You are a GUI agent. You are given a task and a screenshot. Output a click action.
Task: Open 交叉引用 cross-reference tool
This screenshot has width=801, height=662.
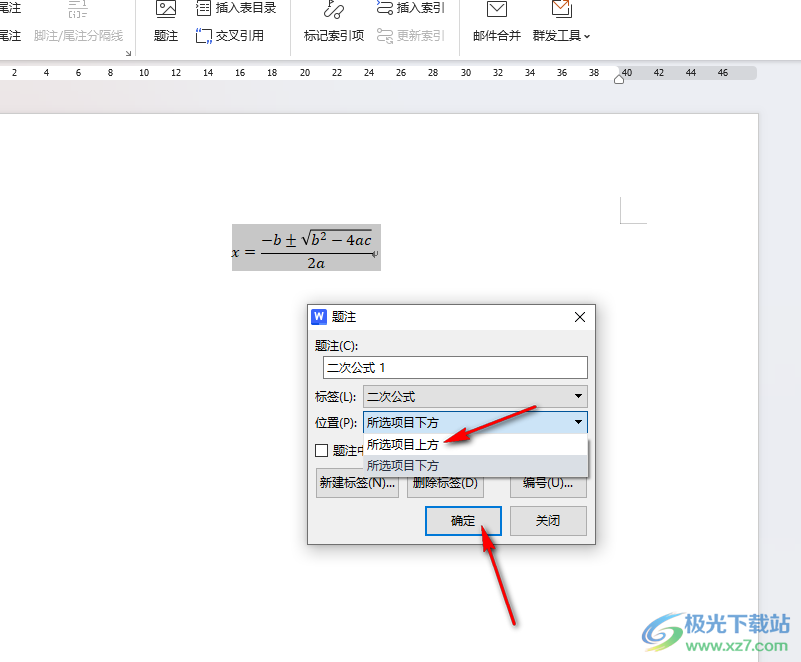tap(230, 36)
